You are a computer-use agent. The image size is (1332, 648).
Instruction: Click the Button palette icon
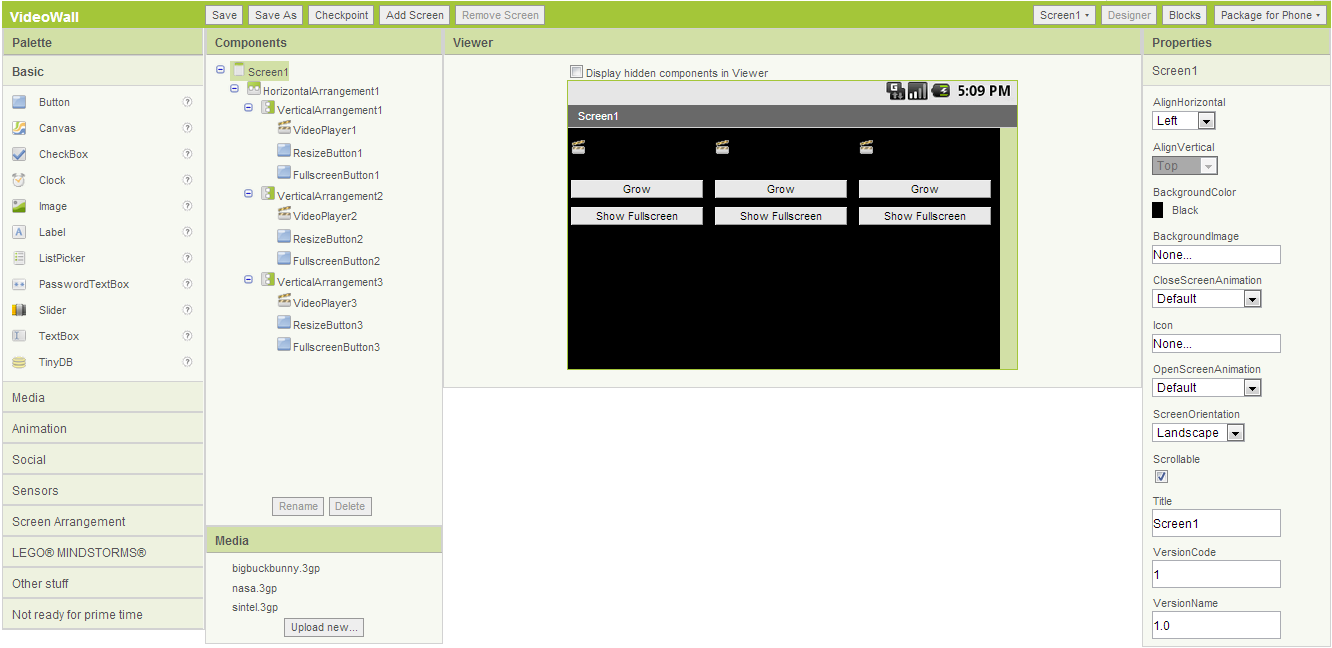click(x=19, y=102)
